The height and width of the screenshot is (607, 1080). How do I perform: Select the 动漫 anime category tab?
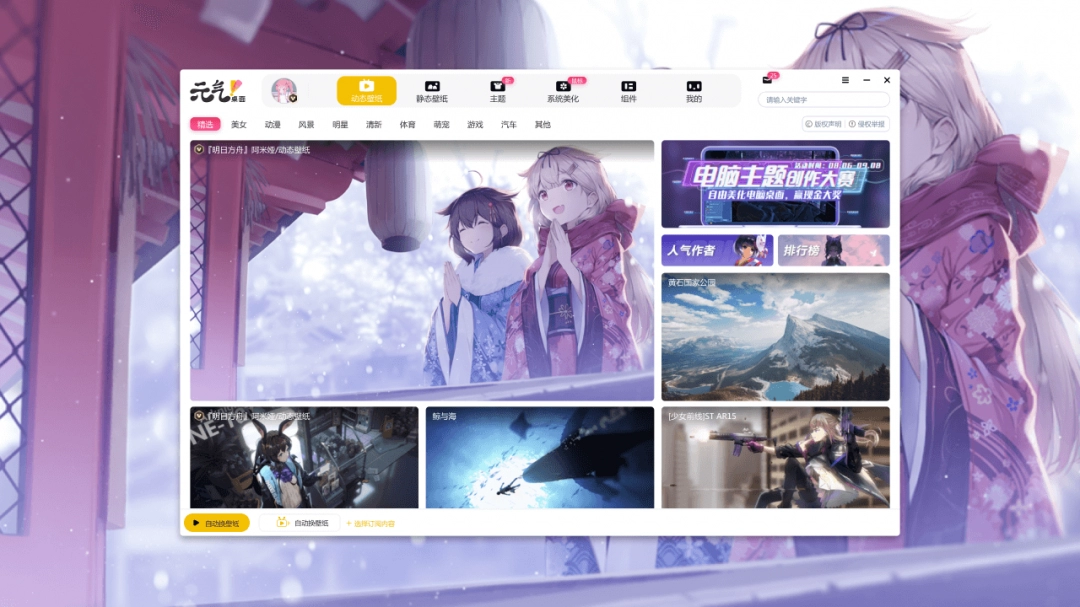tap(273, 125)
